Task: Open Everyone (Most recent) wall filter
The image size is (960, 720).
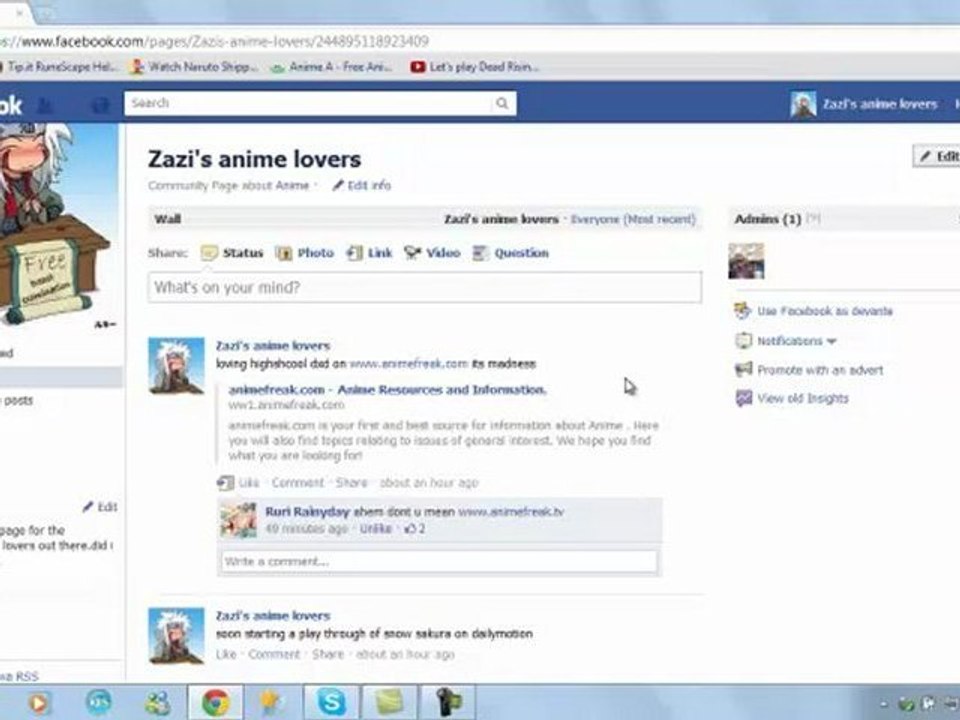Action: pyautogui.click(x=632, y=219)
